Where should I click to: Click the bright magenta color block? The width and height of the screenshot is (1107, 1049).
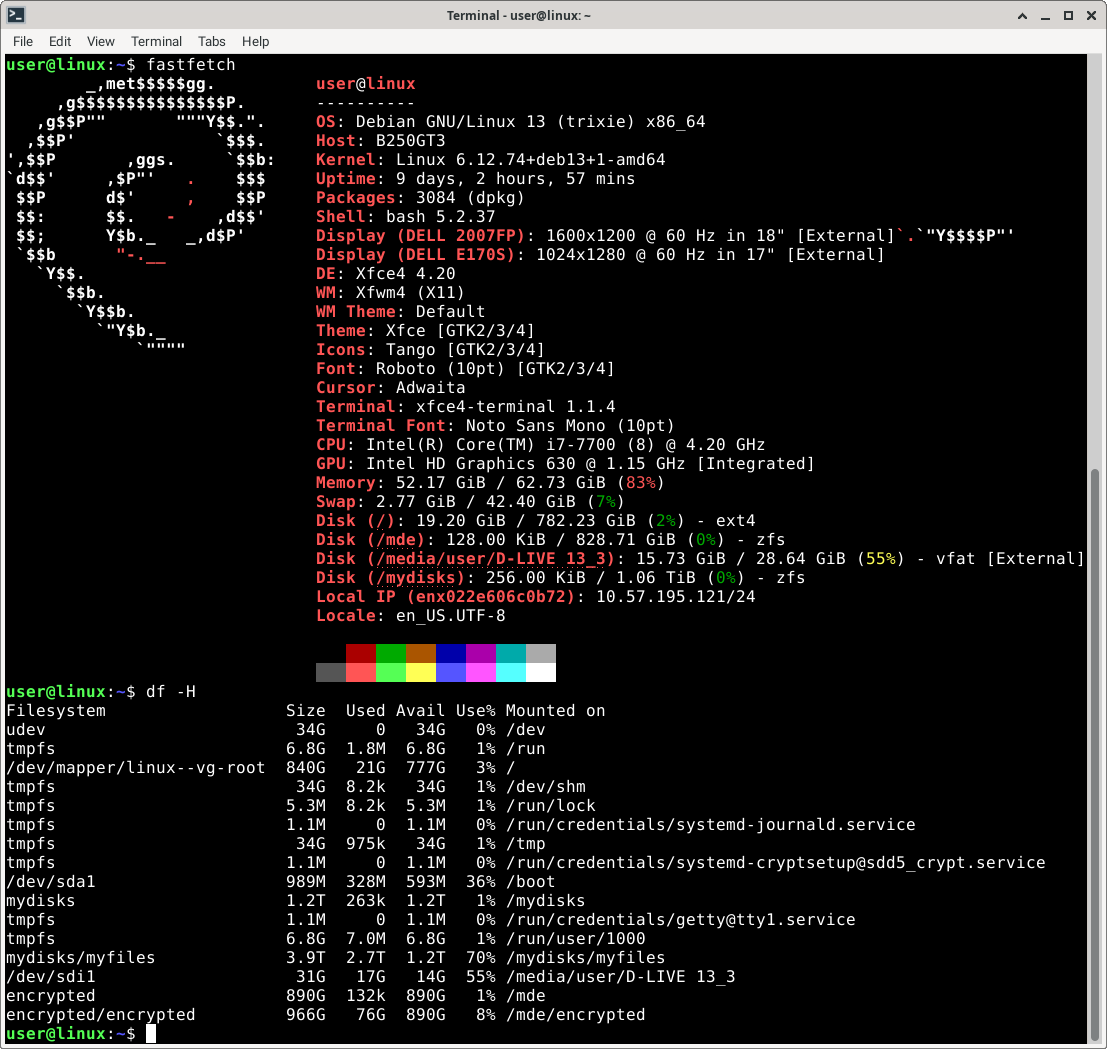pos(481,672)
